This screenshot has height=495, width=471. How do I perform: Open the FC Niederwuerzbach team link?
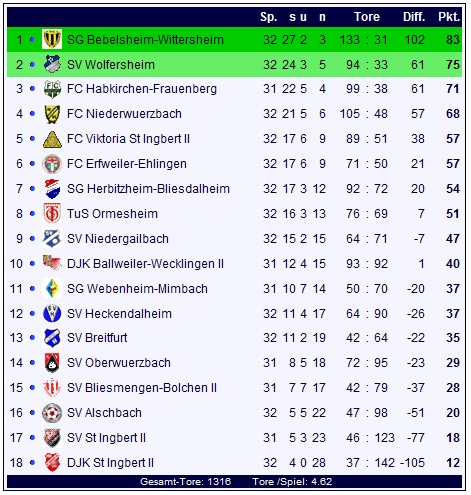tap(124, 114)
